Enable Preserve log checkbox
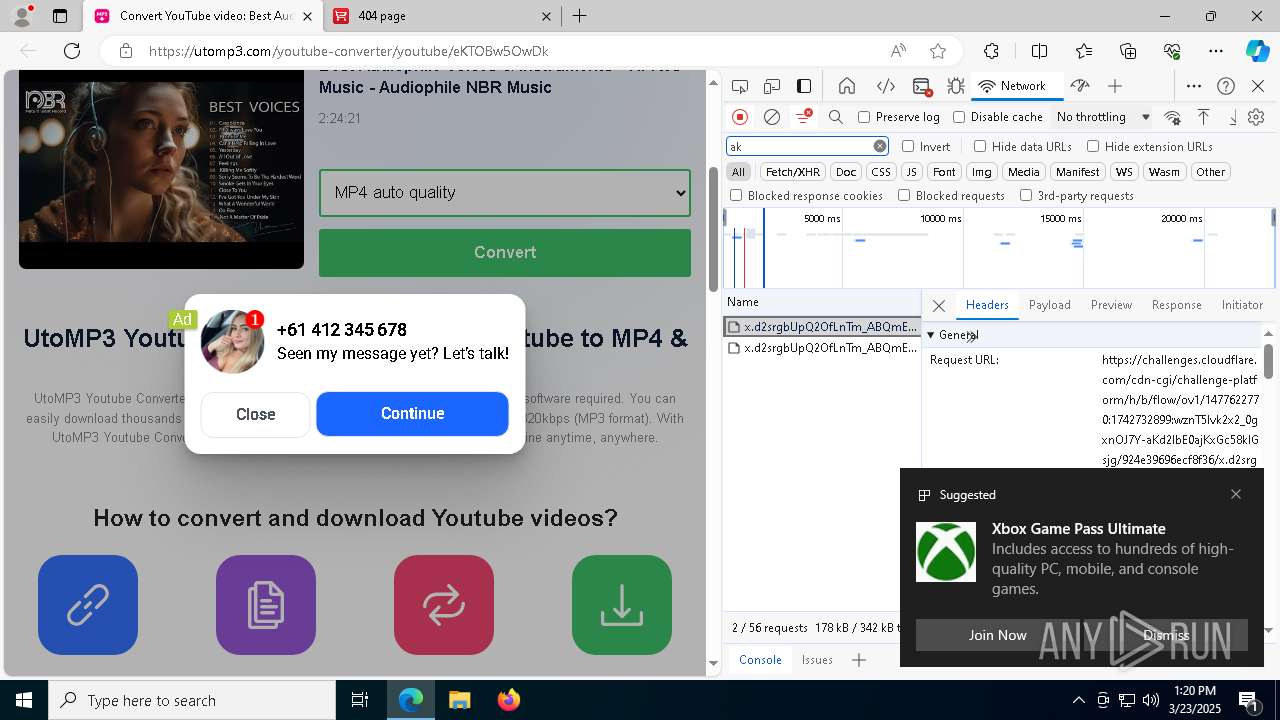The width and height of the screenshot is (1280, 720). pyautogui.click(x=865, y=117)
